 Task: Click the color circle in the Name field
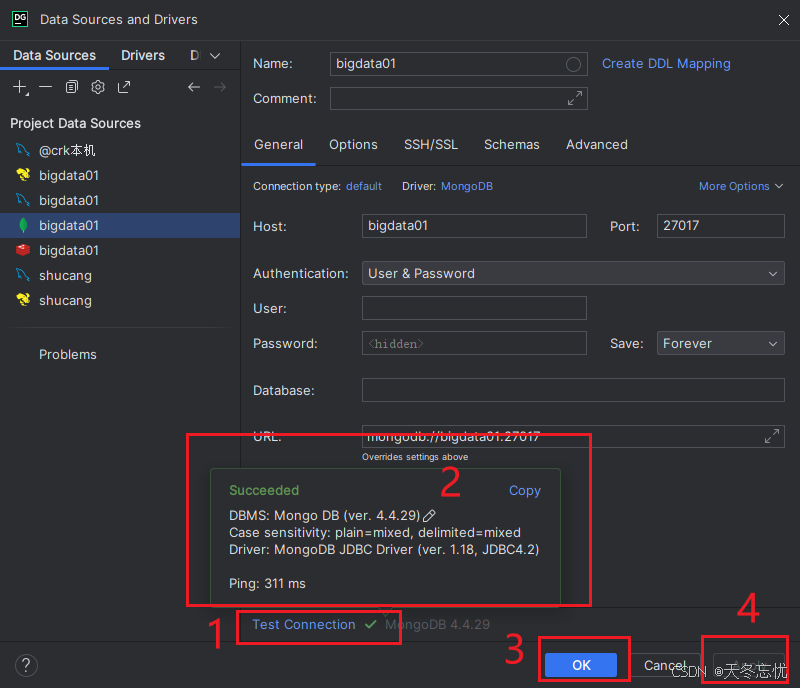[x=573, y=64]
